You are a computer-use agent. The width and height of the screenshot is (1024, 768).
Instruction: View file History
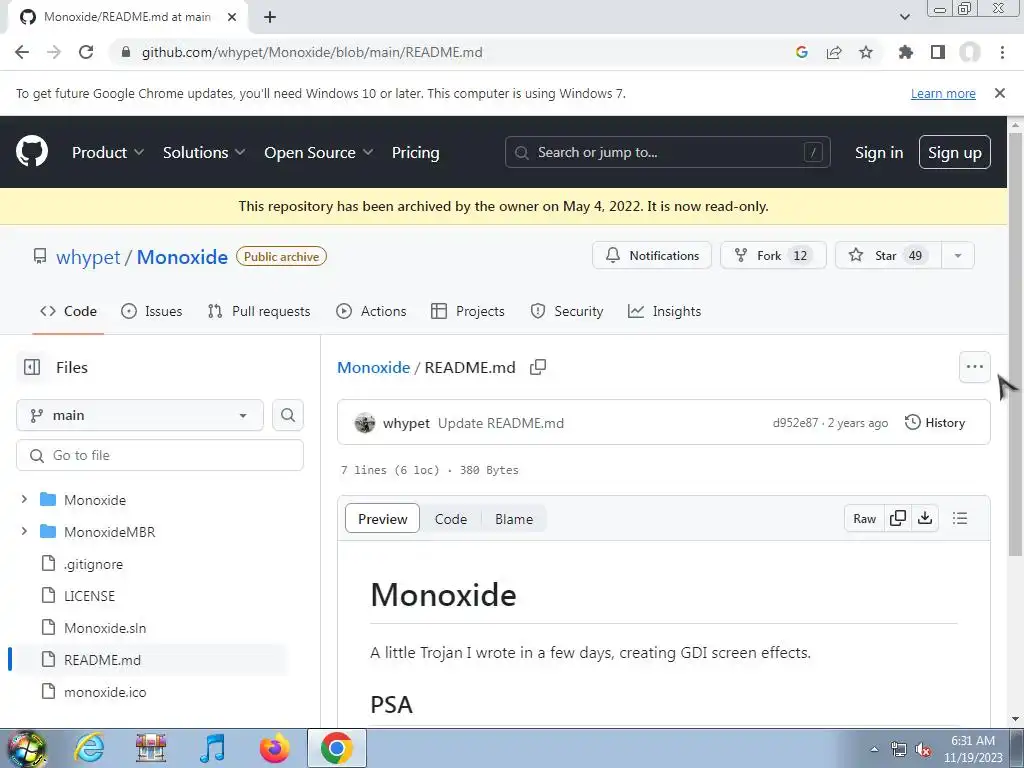coord(935,423)
